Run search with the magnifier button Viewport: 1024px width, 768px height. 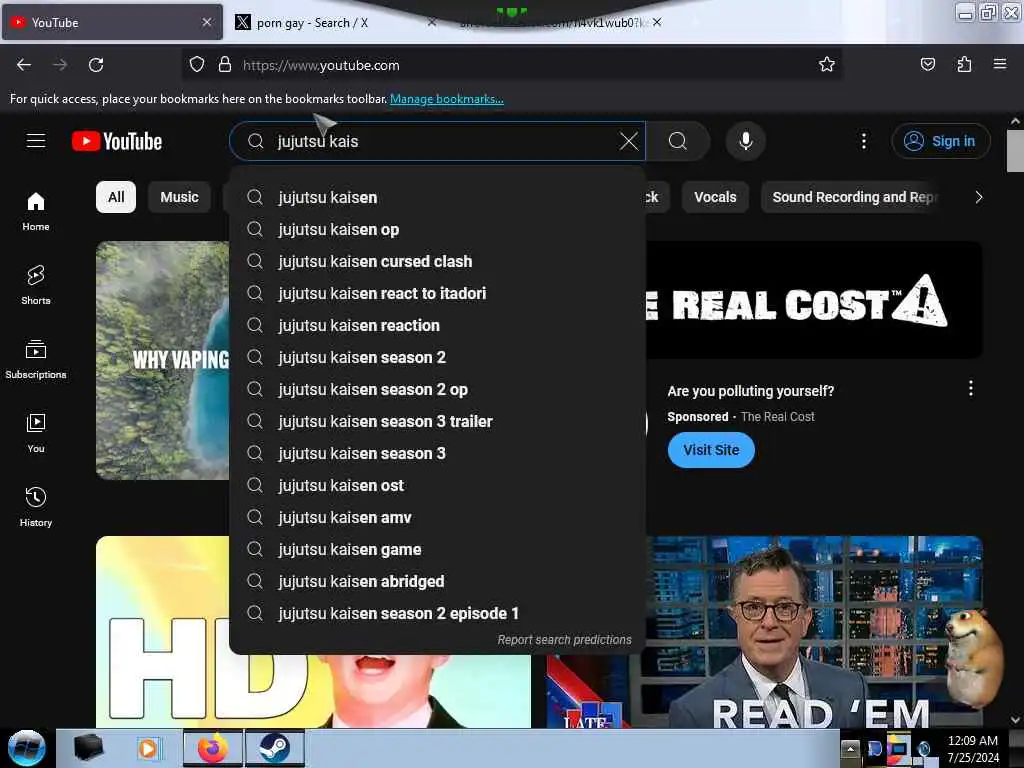point(678,141)
